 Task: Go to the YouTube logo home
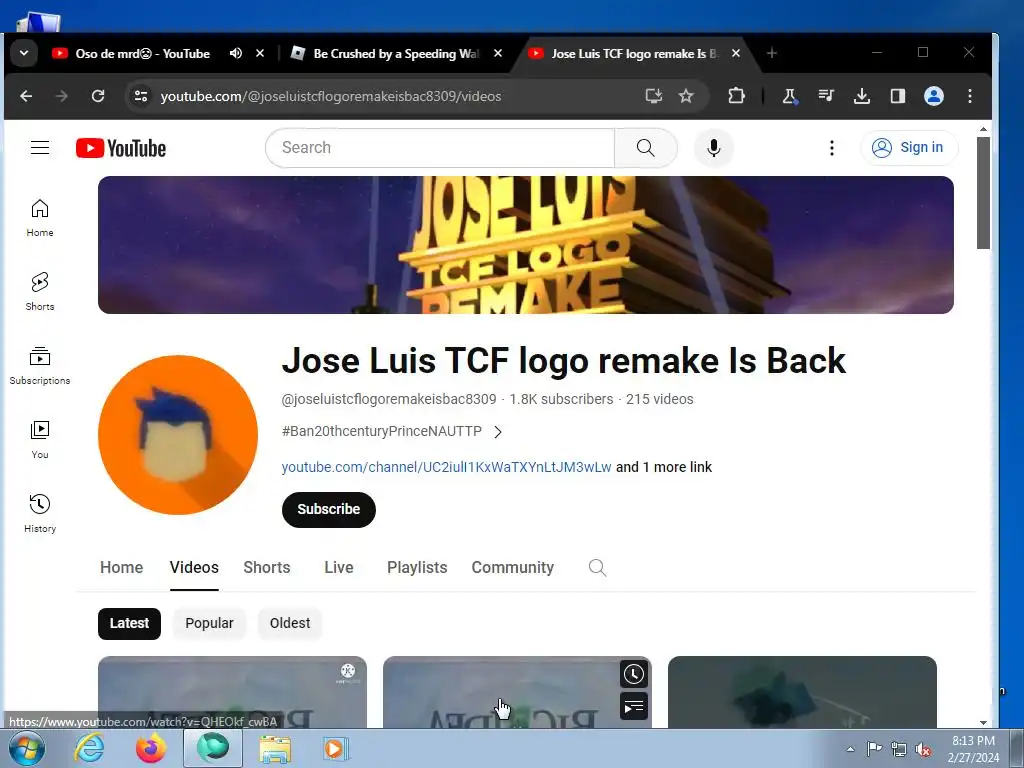click(x=121, y=148)
